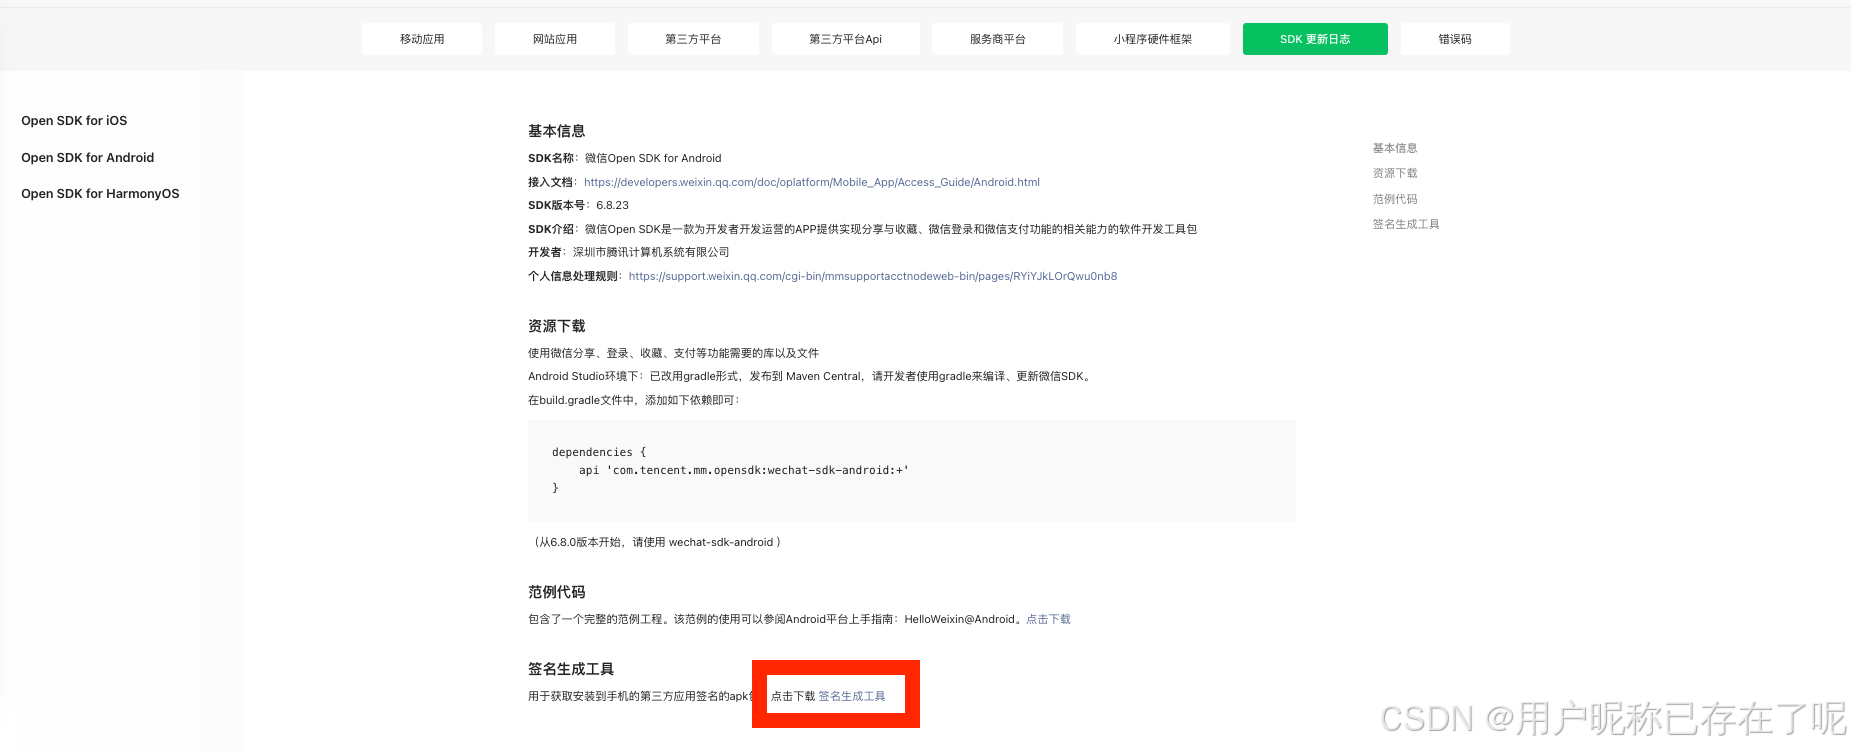Jump to 基本信息 in the page outline

(x=1395, y=148)
